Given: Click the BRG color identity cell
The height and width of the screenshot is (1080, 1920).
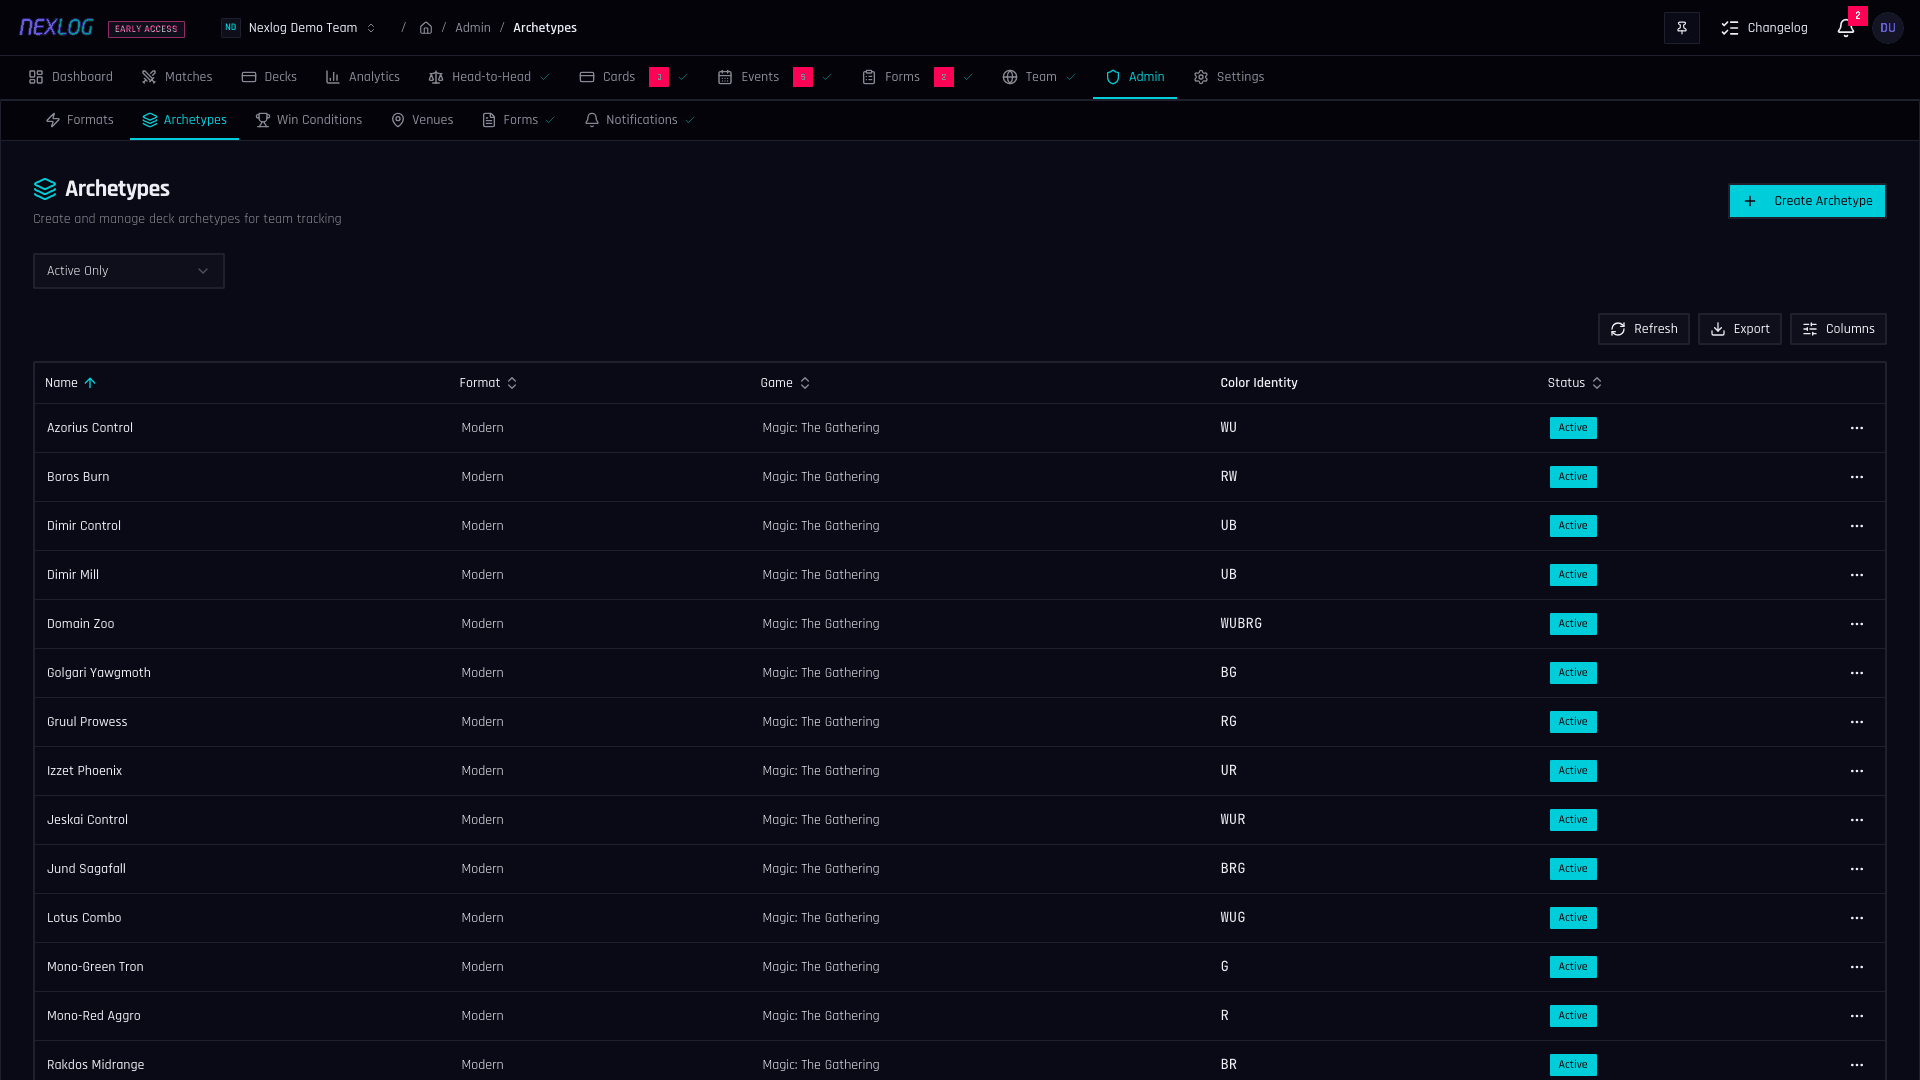Looking at the screenshot, I should [1233, 869].
